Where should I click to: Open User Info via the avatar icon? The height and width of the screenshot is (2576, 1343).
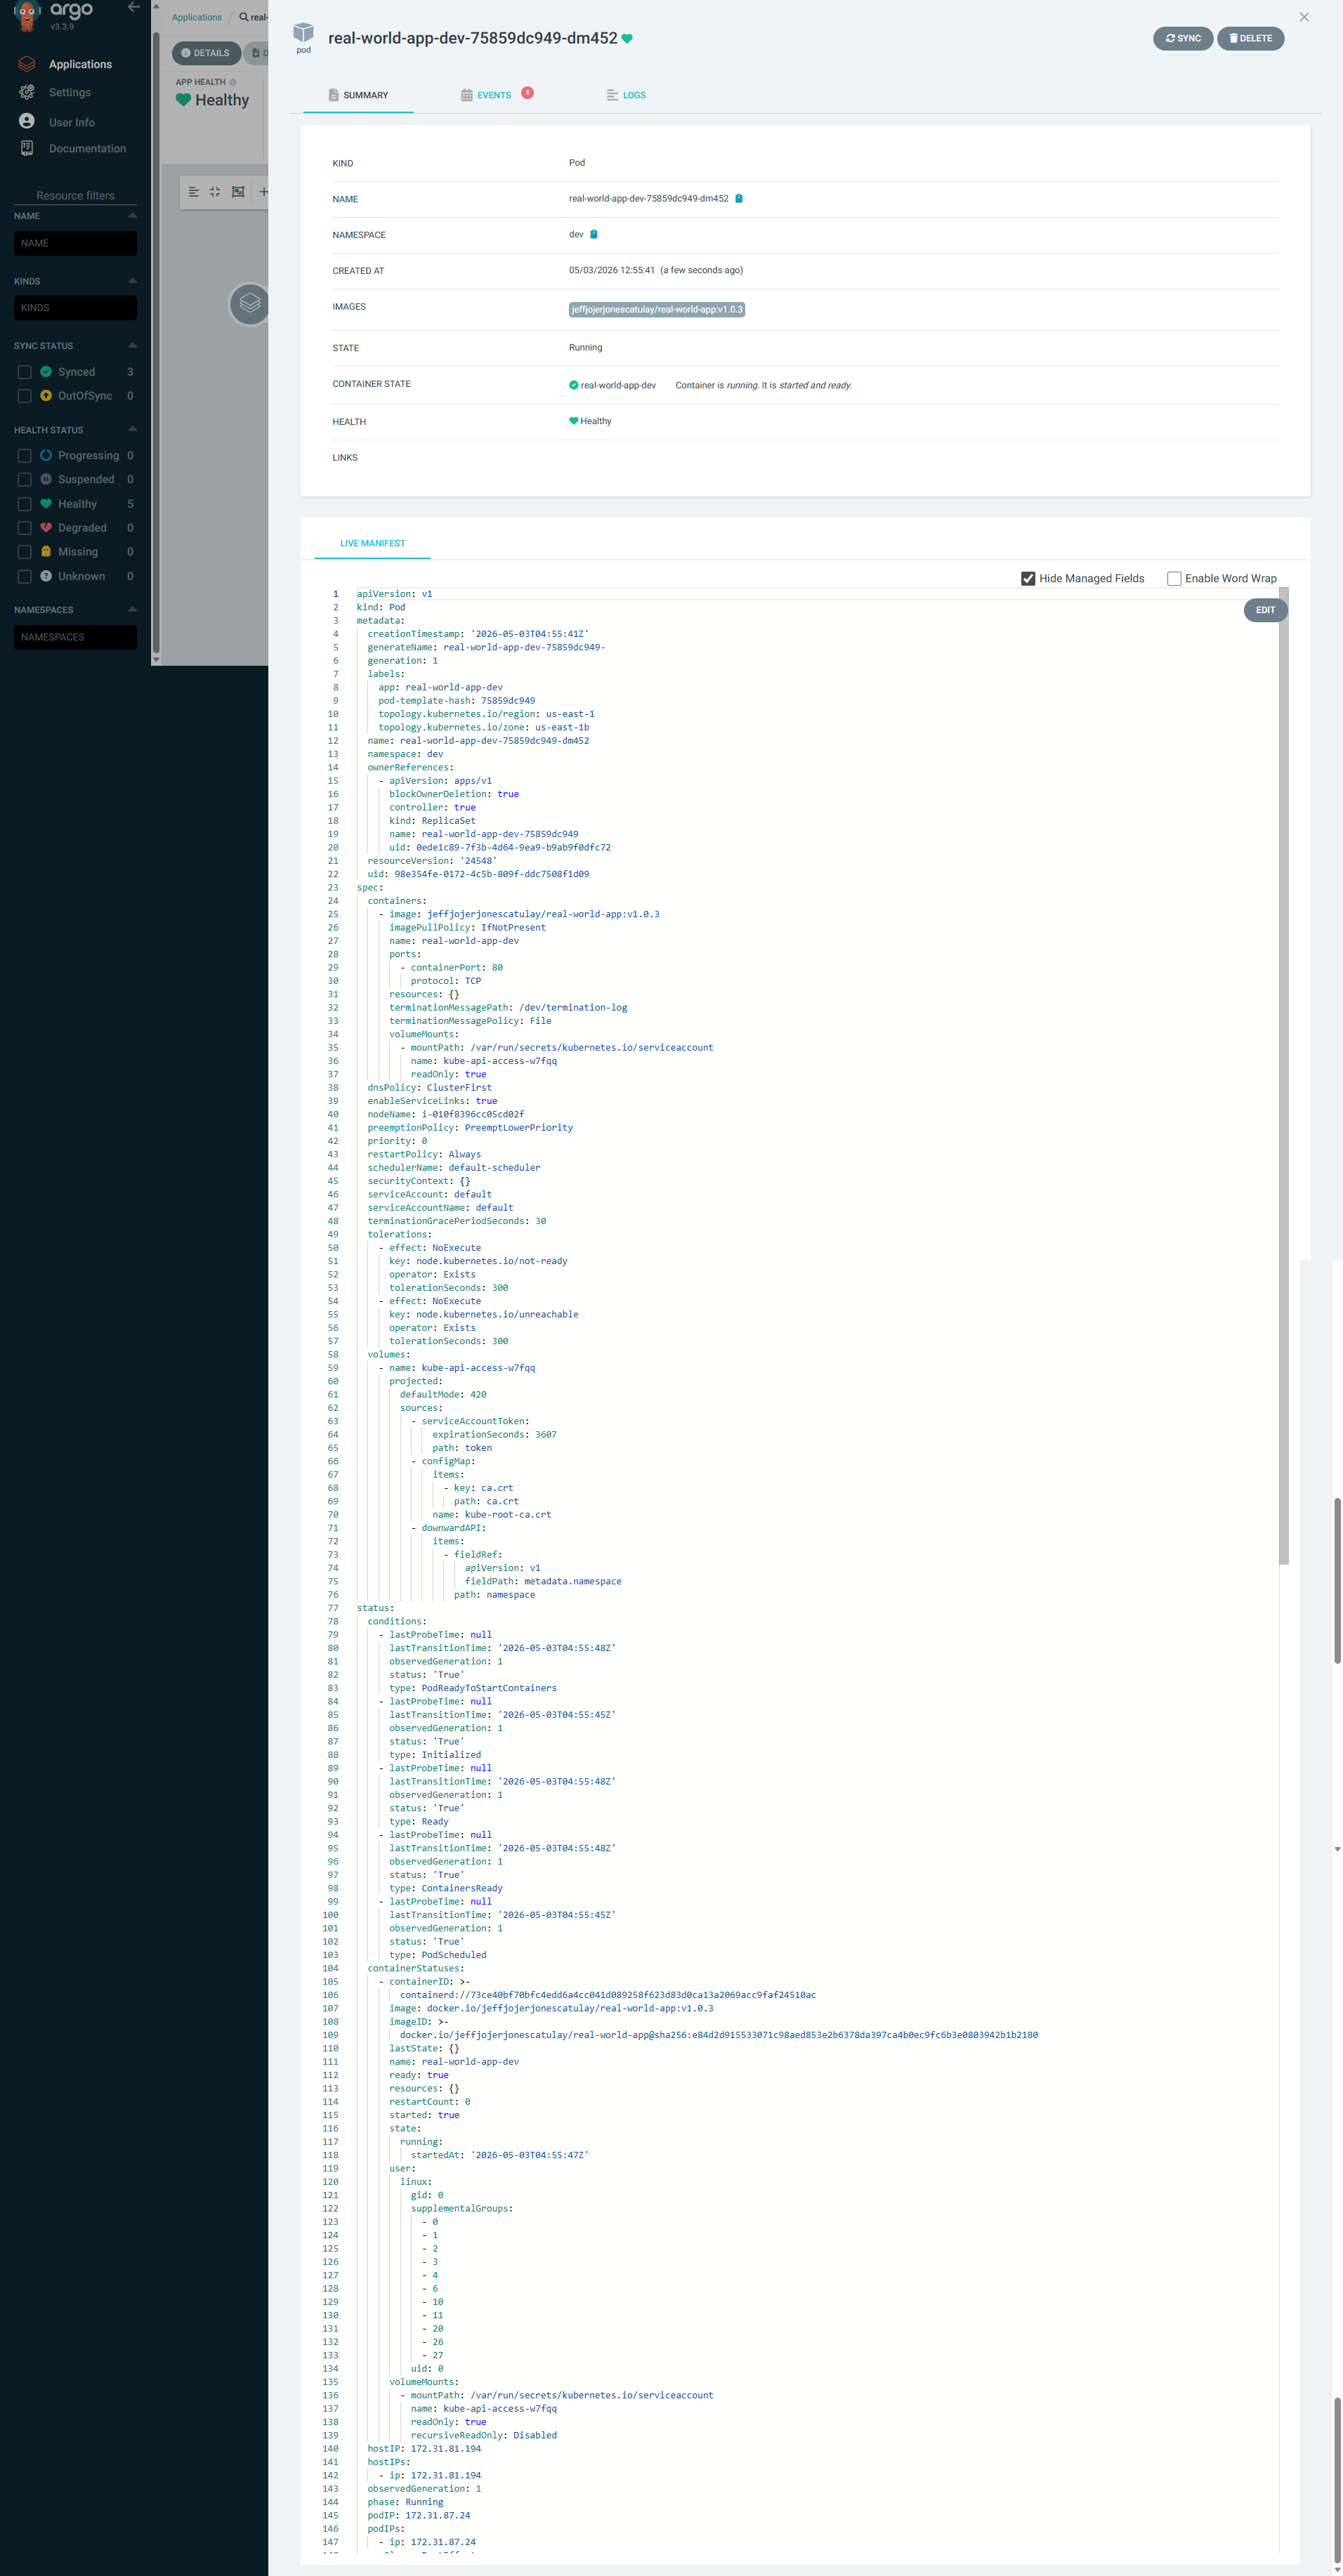point(27,121)
